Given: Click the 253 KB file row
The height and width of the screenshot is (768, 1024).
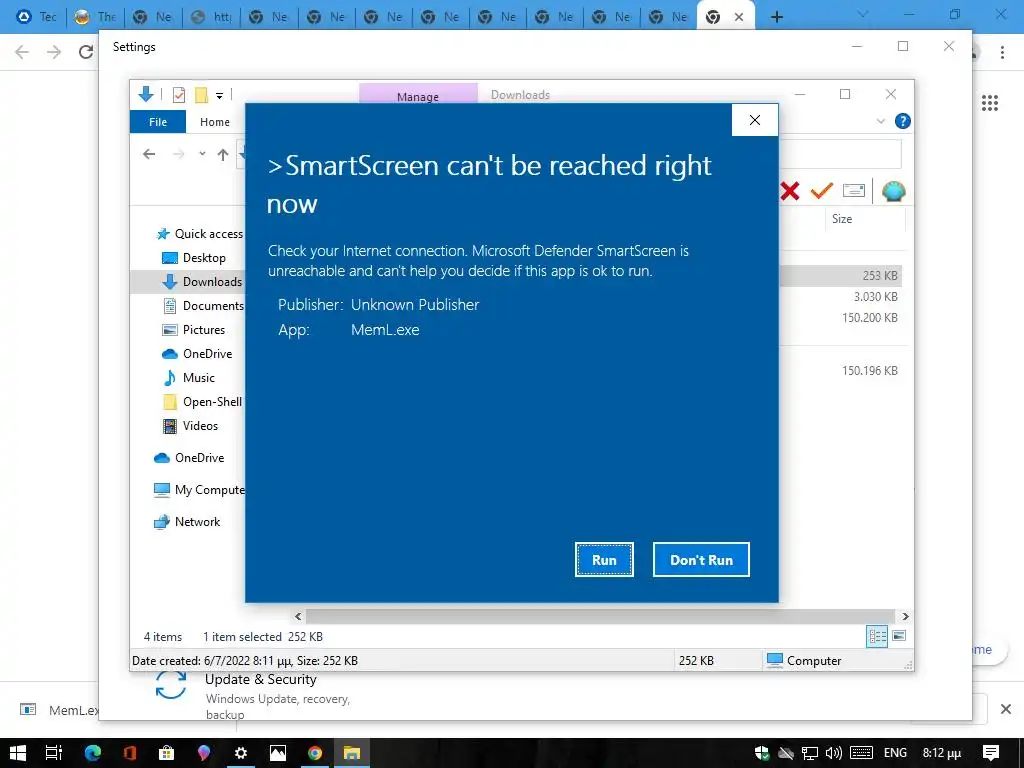Looking at the screenshot, I should [841, 276].
